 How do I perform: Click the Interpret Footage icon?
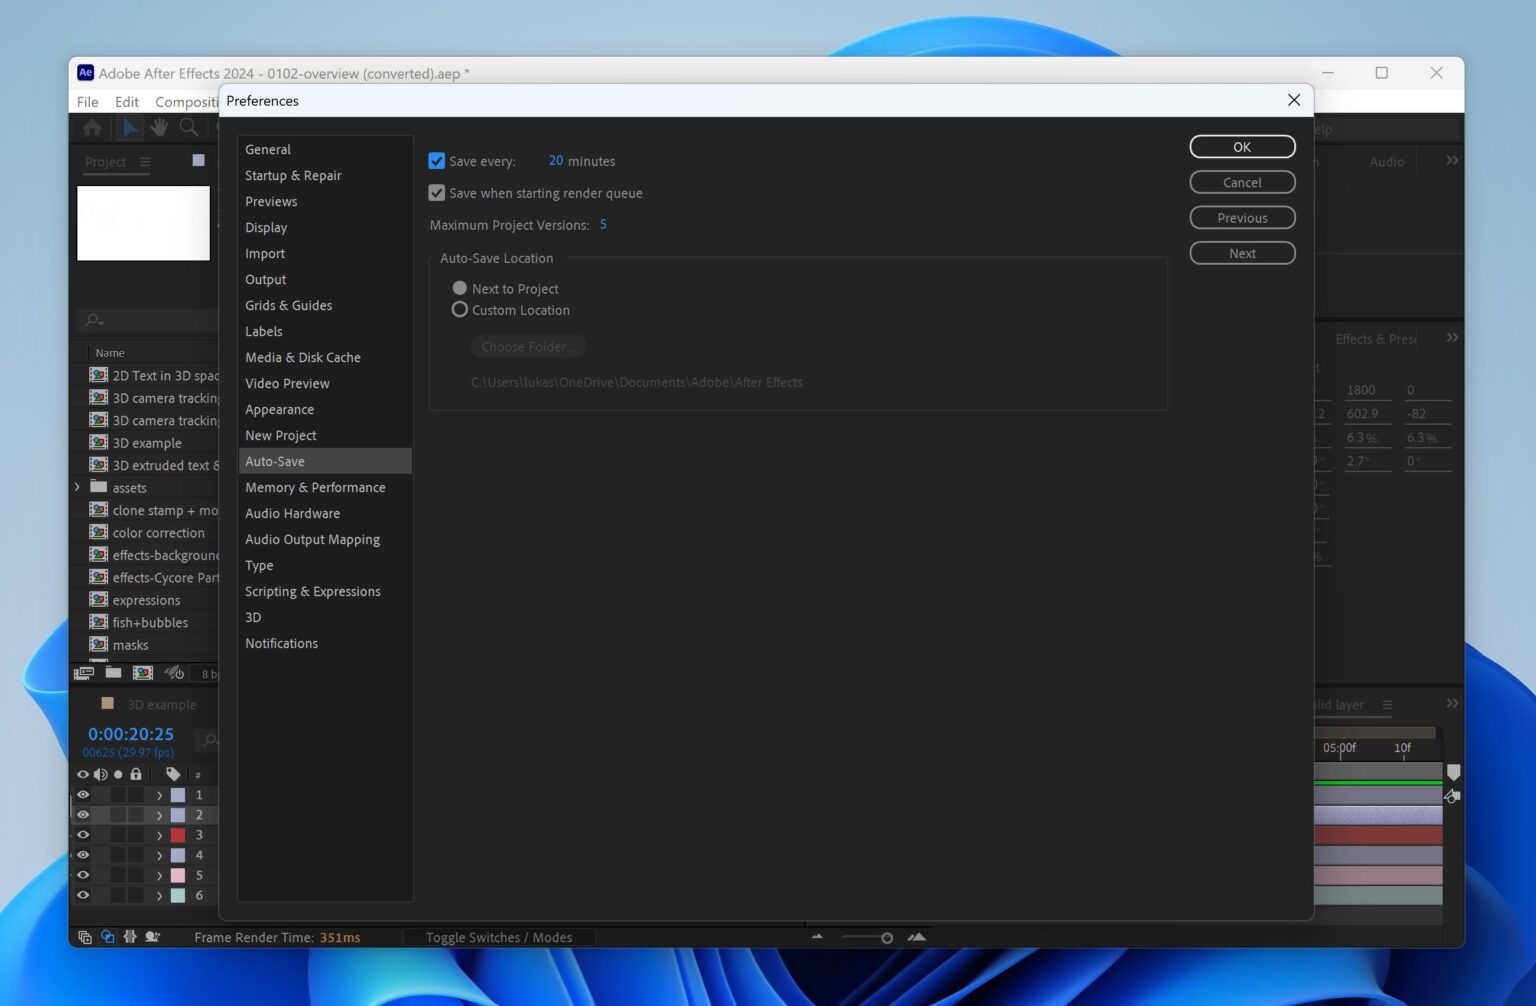tap(84, 673)
